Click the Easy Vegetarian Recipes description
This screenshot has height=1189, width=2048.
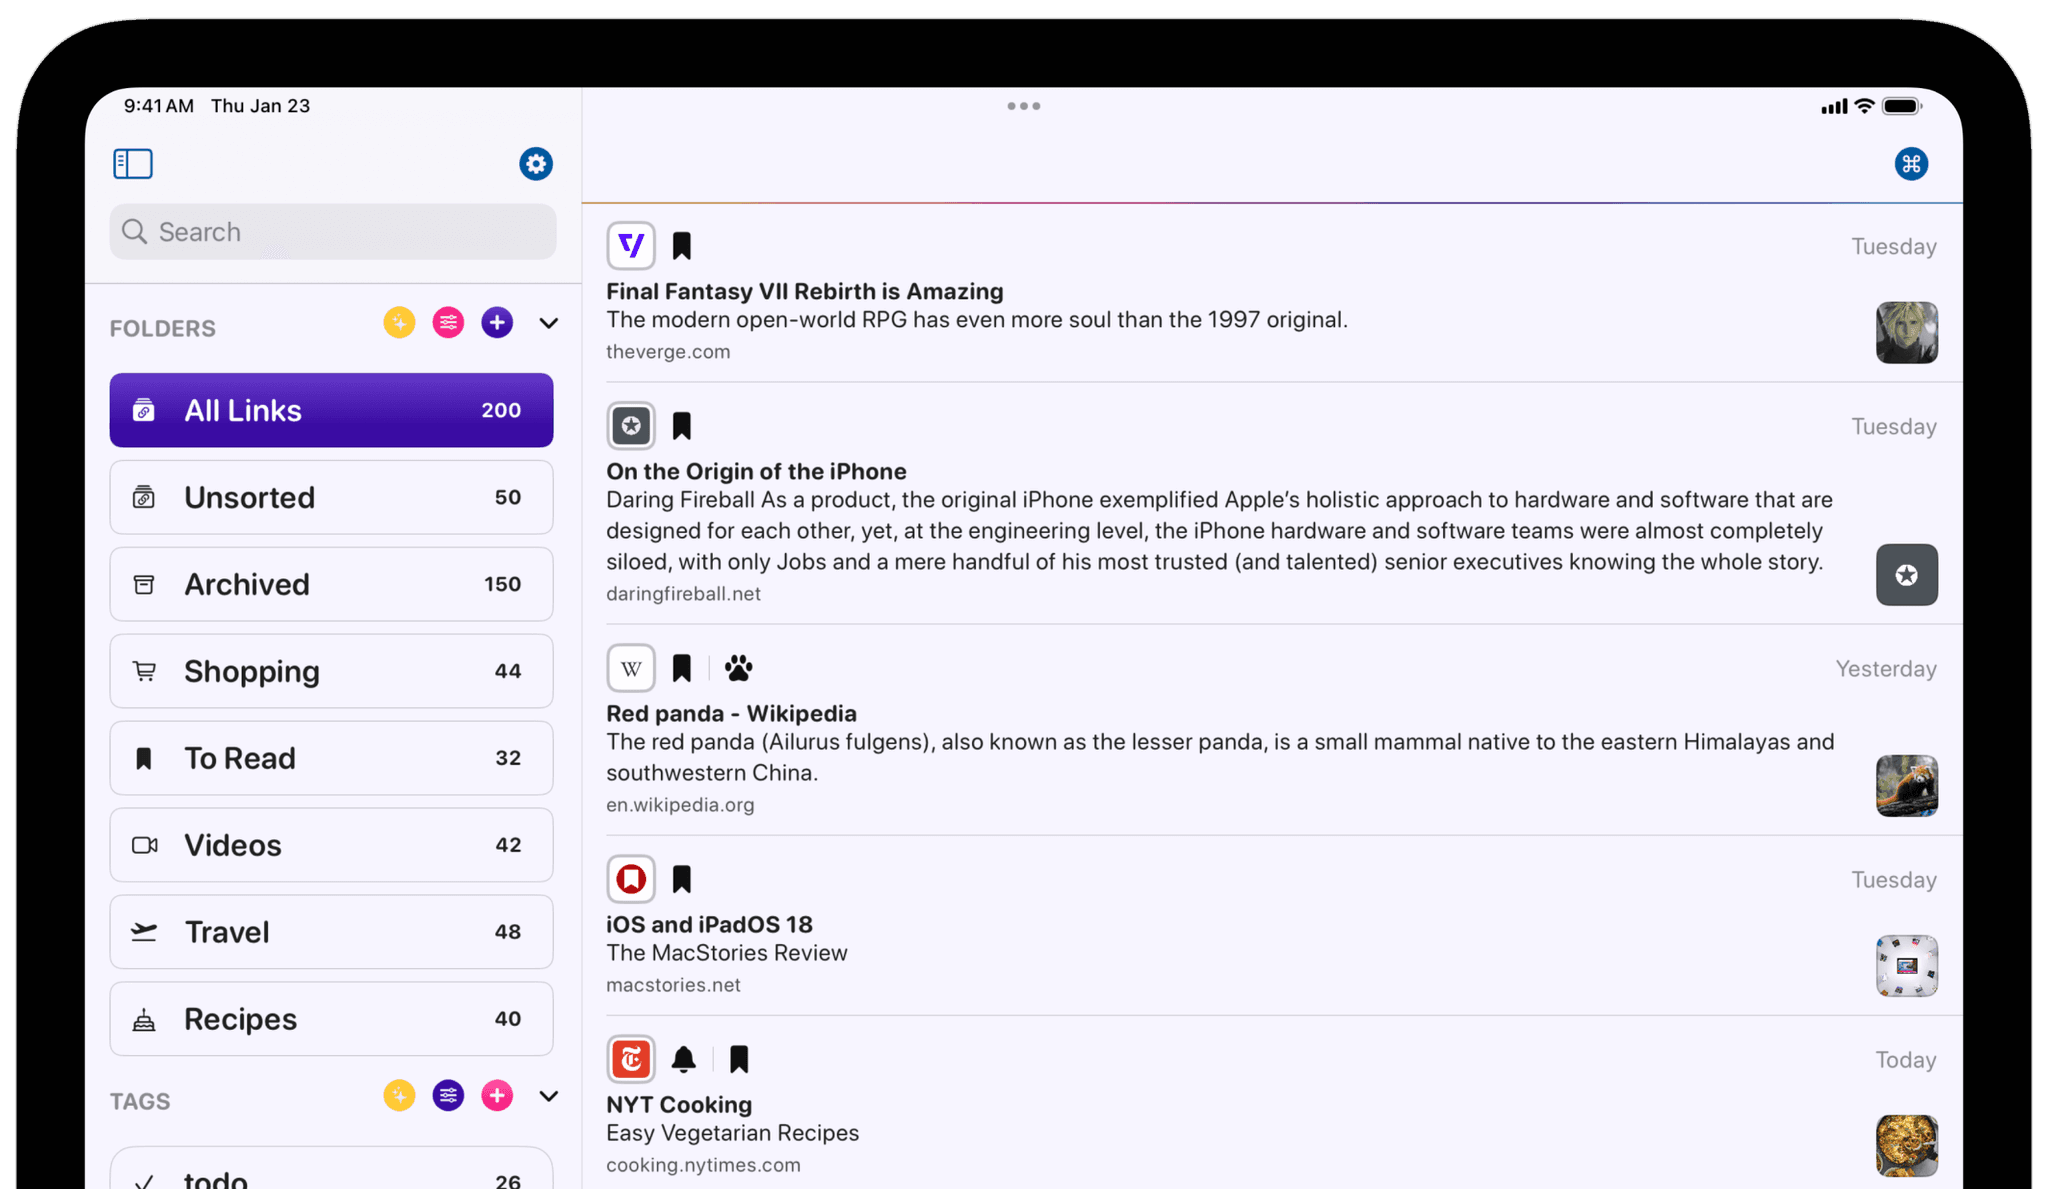(732, 1133)
